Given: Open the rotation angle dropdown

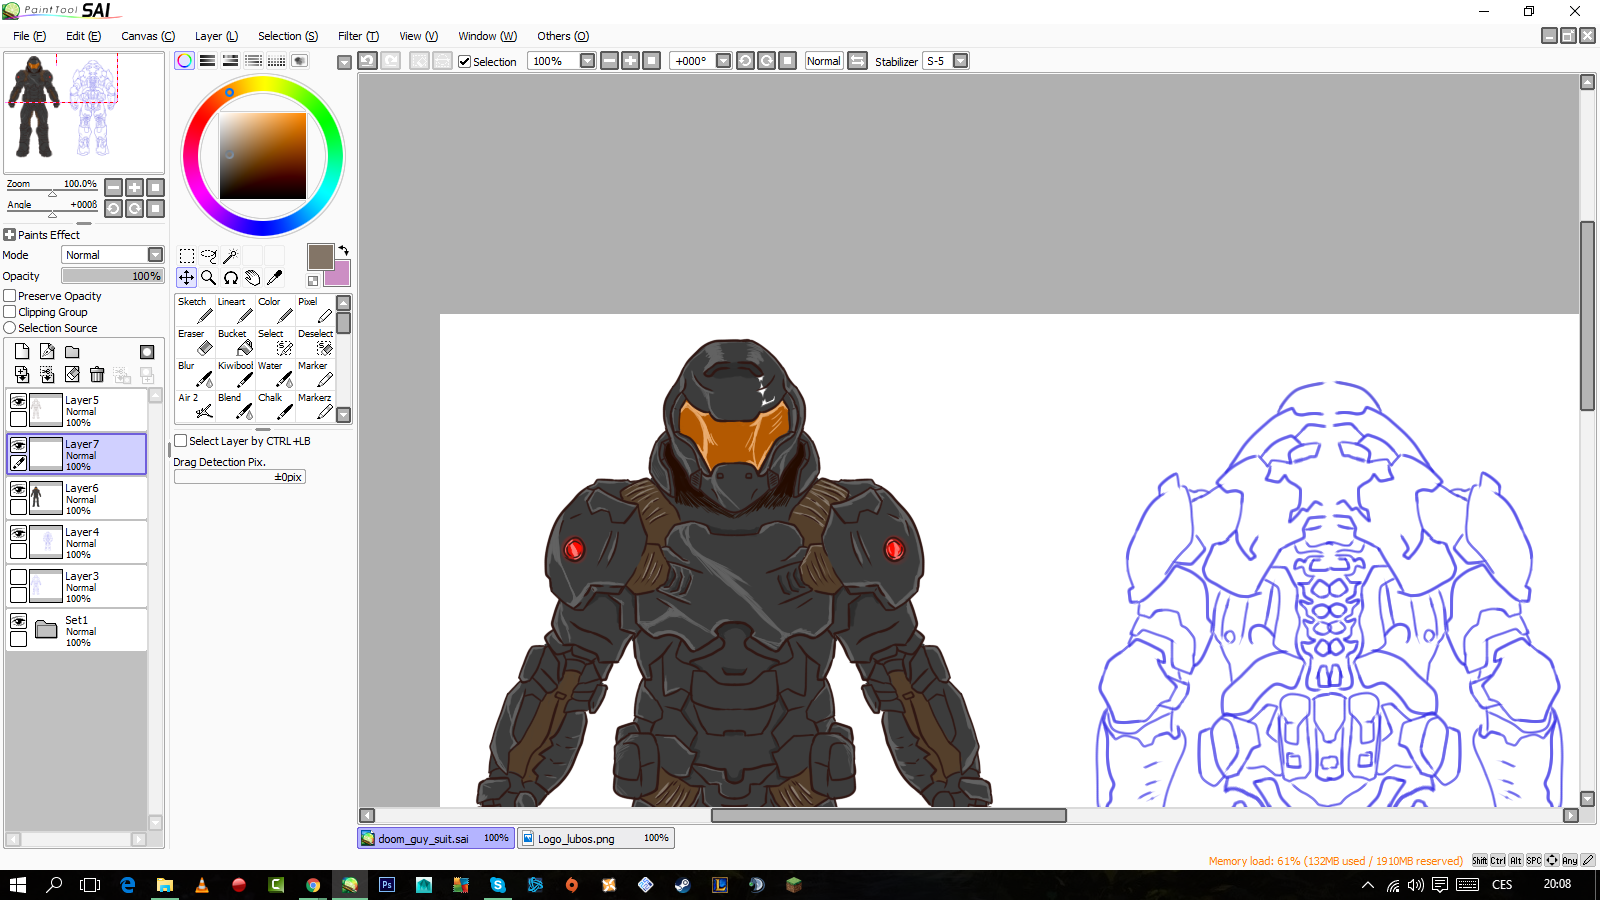Looking at the screenshot, I should (723, 61).
